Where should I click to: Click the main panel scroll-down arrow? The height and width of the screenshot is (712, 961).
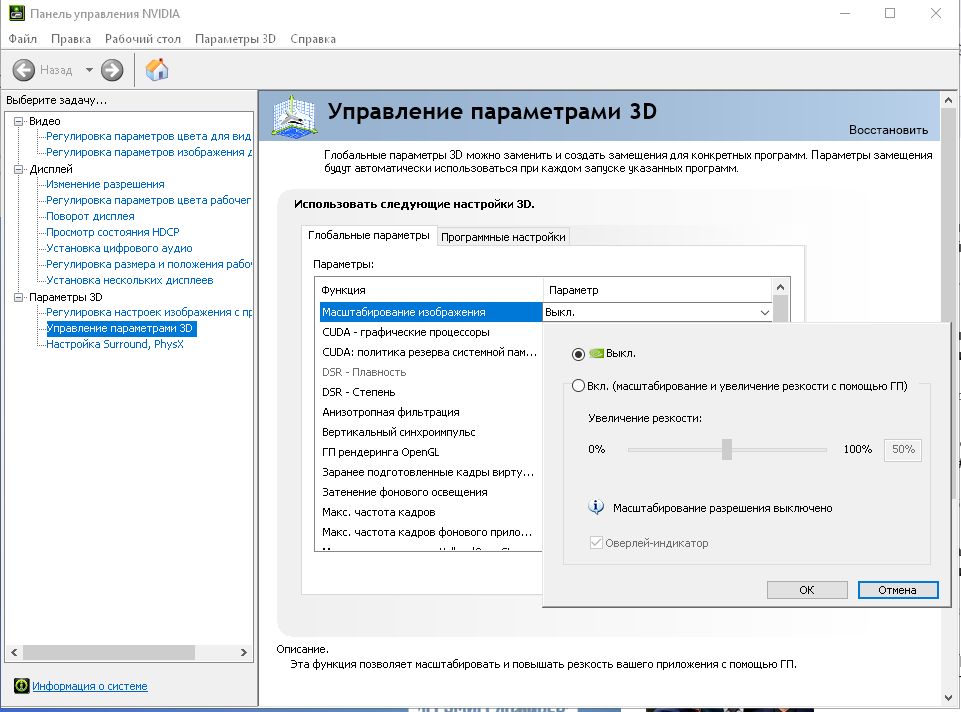tap(948, 698)
